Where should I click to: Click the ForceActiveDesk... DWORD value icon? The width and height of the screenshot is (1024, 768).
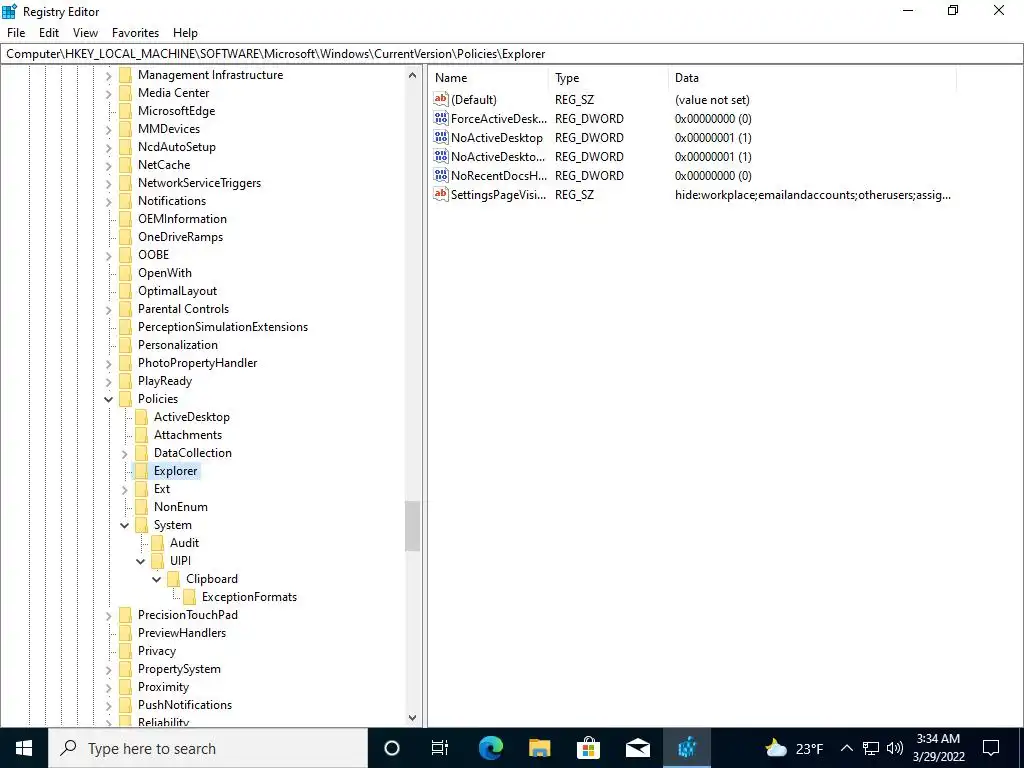441,118
